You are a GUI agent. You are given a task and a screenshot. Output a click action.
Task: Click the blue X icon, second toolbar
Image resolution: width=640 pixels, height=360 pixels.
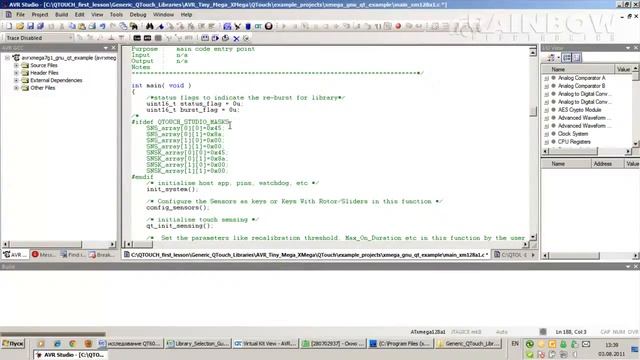pos(236,38)
